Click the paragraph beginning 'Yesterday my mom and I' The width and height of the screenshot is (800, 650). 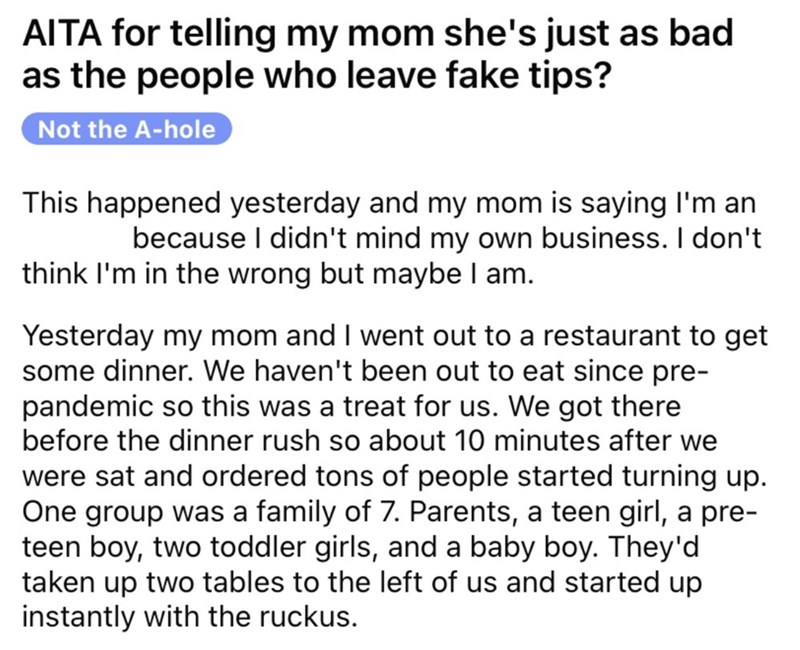[x=394, y=476]
